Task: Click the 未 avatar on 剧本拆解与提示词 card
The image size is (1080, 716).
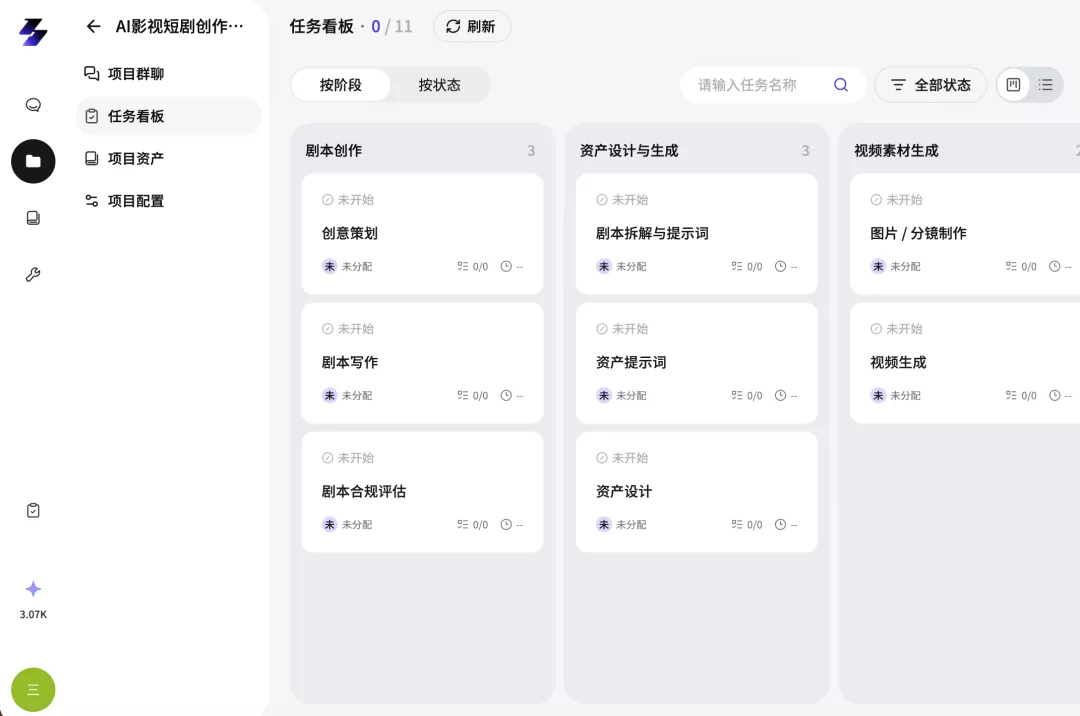Action: click(x=604, y=266)
